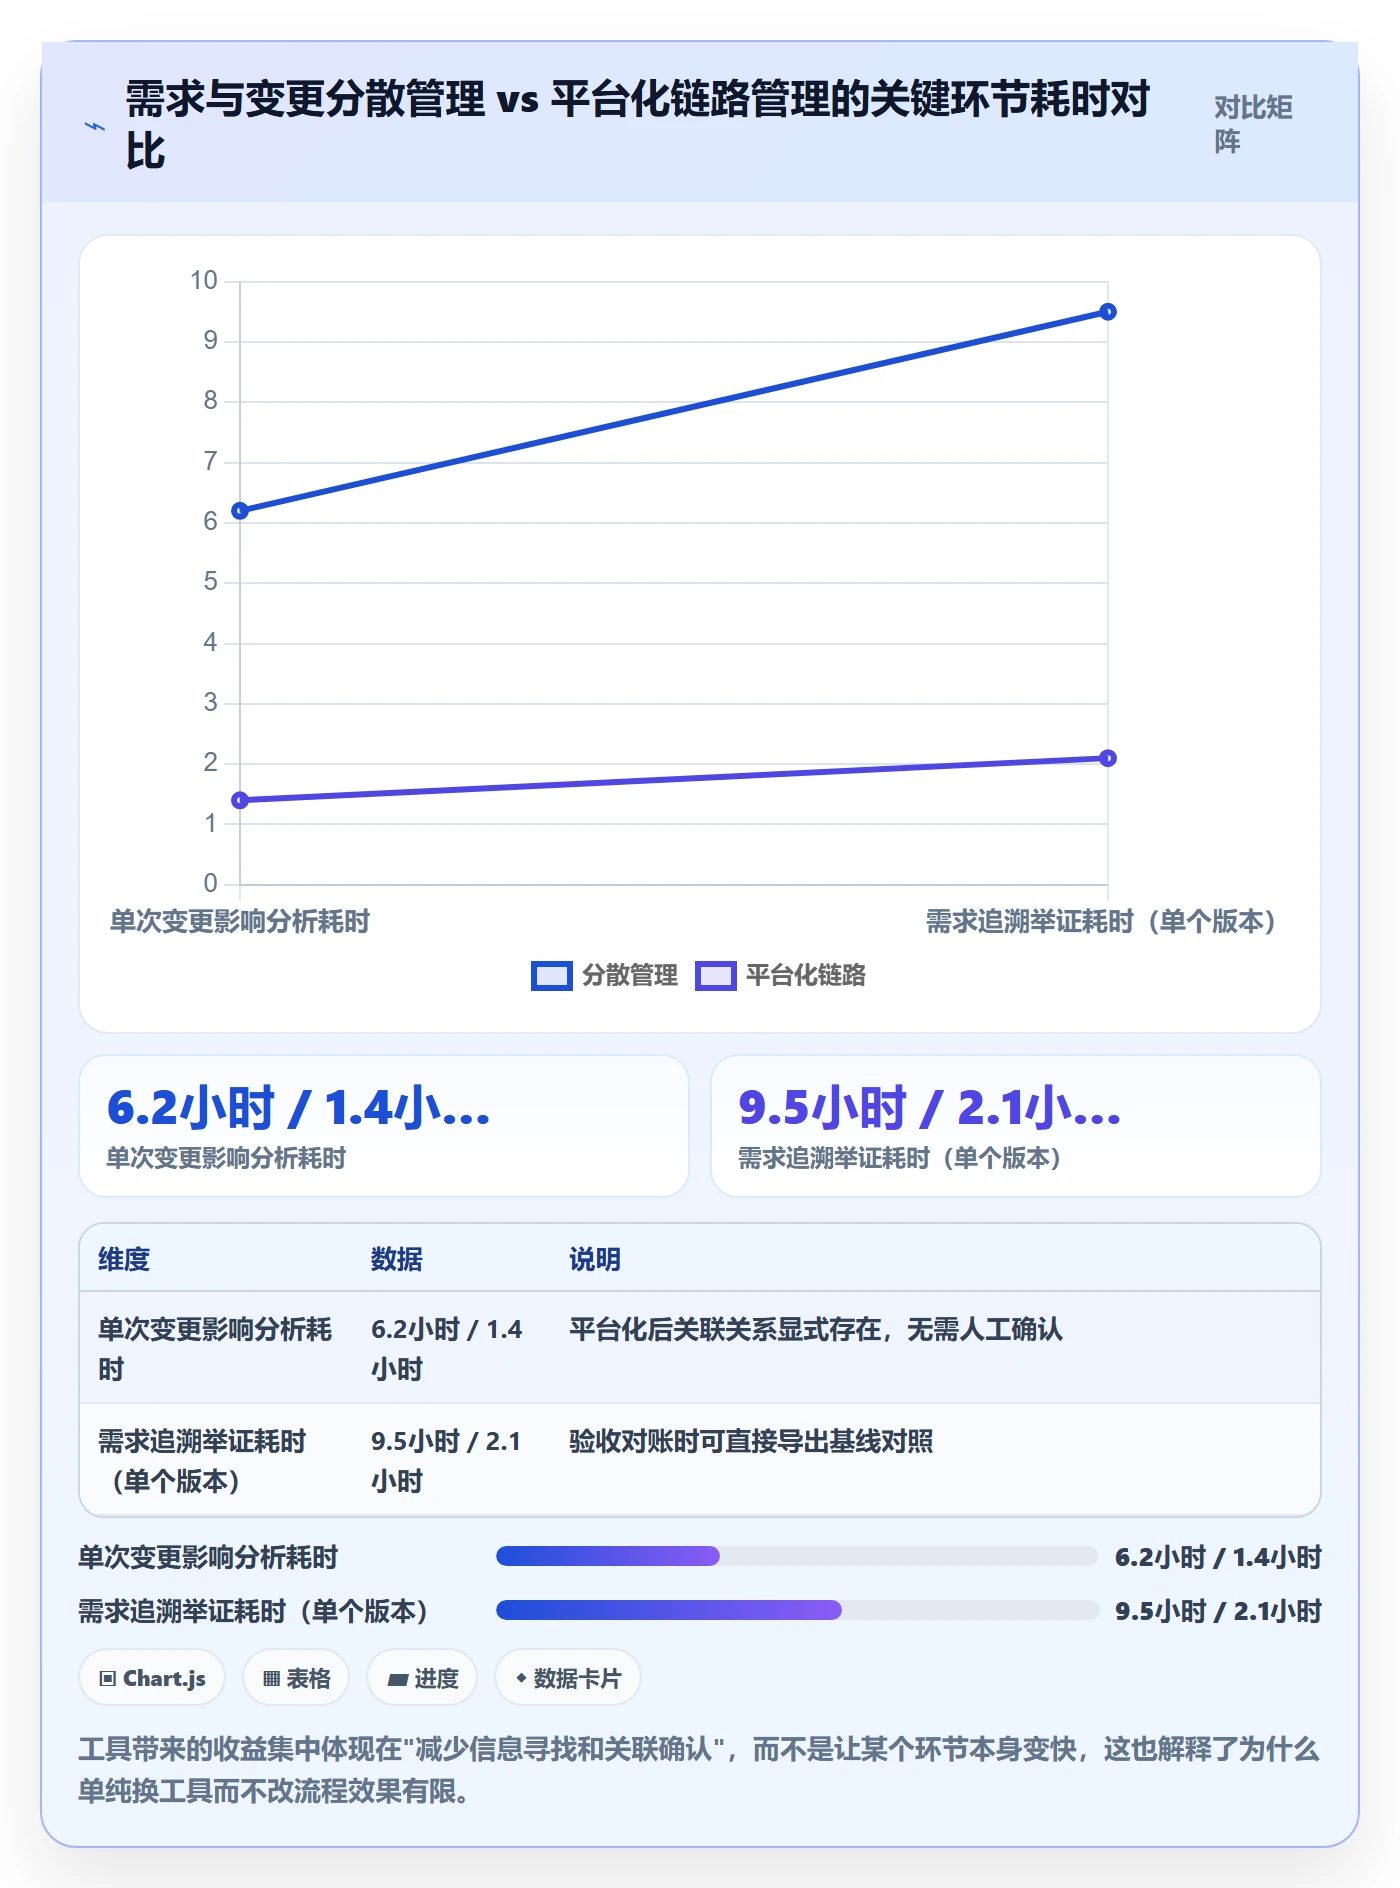The width and height of the screenshot is (1400, 1888).
Task: Click the Chart.js tag chip
Action: coord(152,1678)
